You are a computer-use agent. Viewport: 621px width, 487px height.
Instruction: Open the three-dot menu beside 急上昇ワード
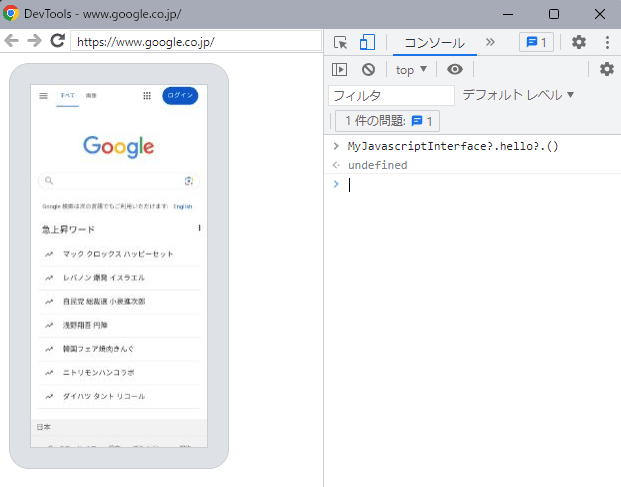(199, 228)
